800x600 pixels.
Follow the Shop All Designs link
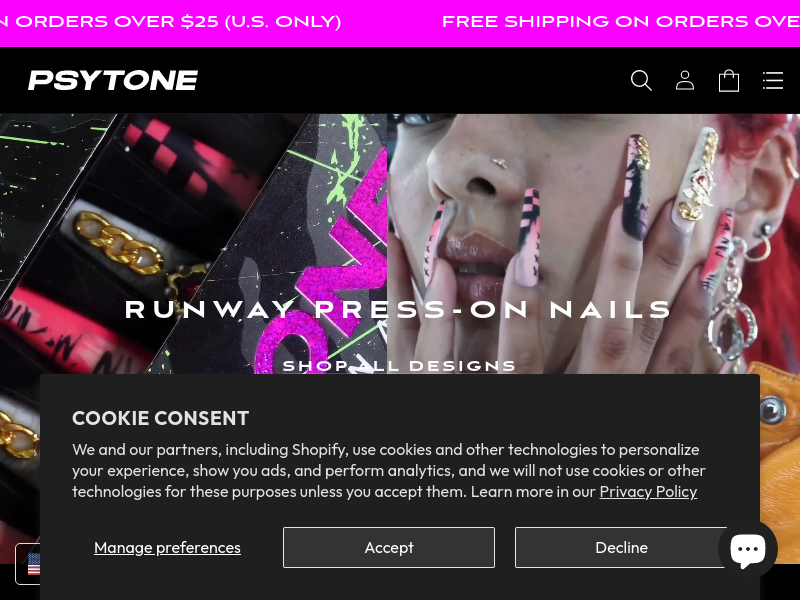tap(399, 366)
